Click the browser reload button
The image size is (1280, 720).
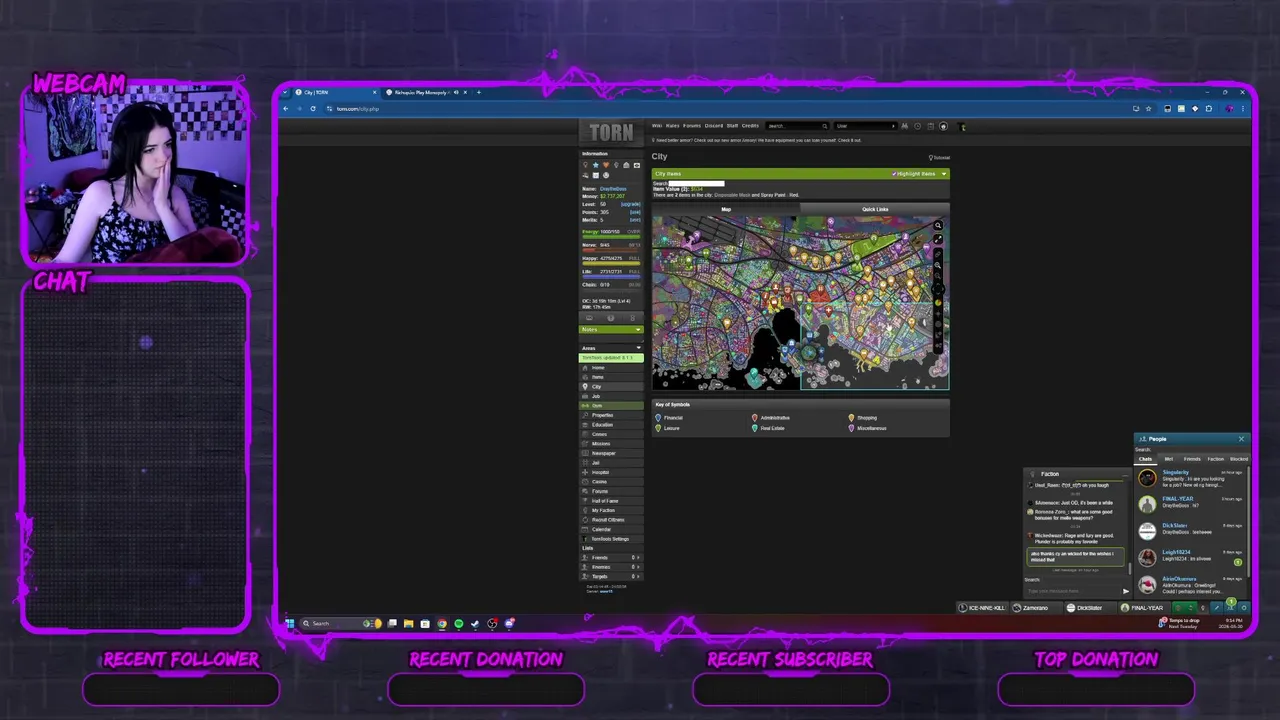point(313,108)
